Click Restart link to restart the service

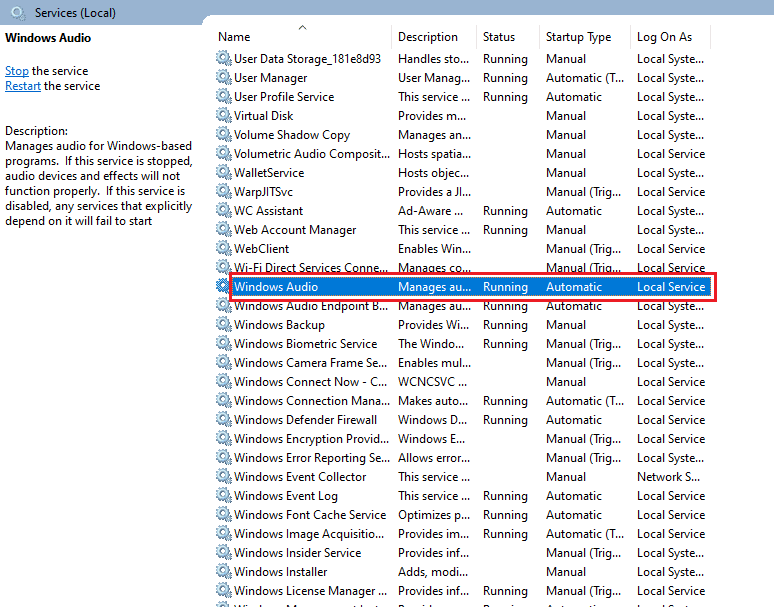[x=23, y=86]
